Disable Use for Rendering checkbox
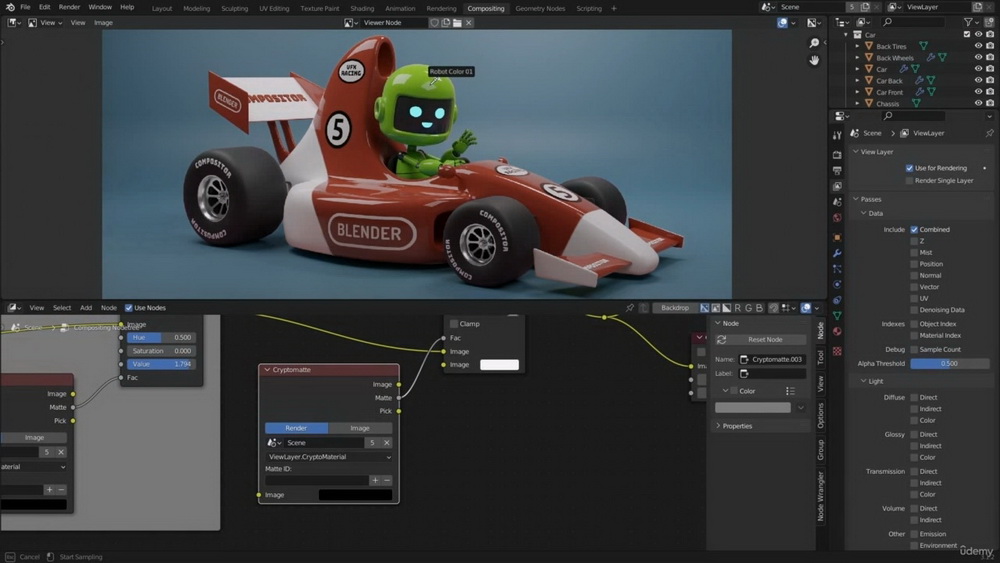1000x563 pixels. (x=909, y=168)
